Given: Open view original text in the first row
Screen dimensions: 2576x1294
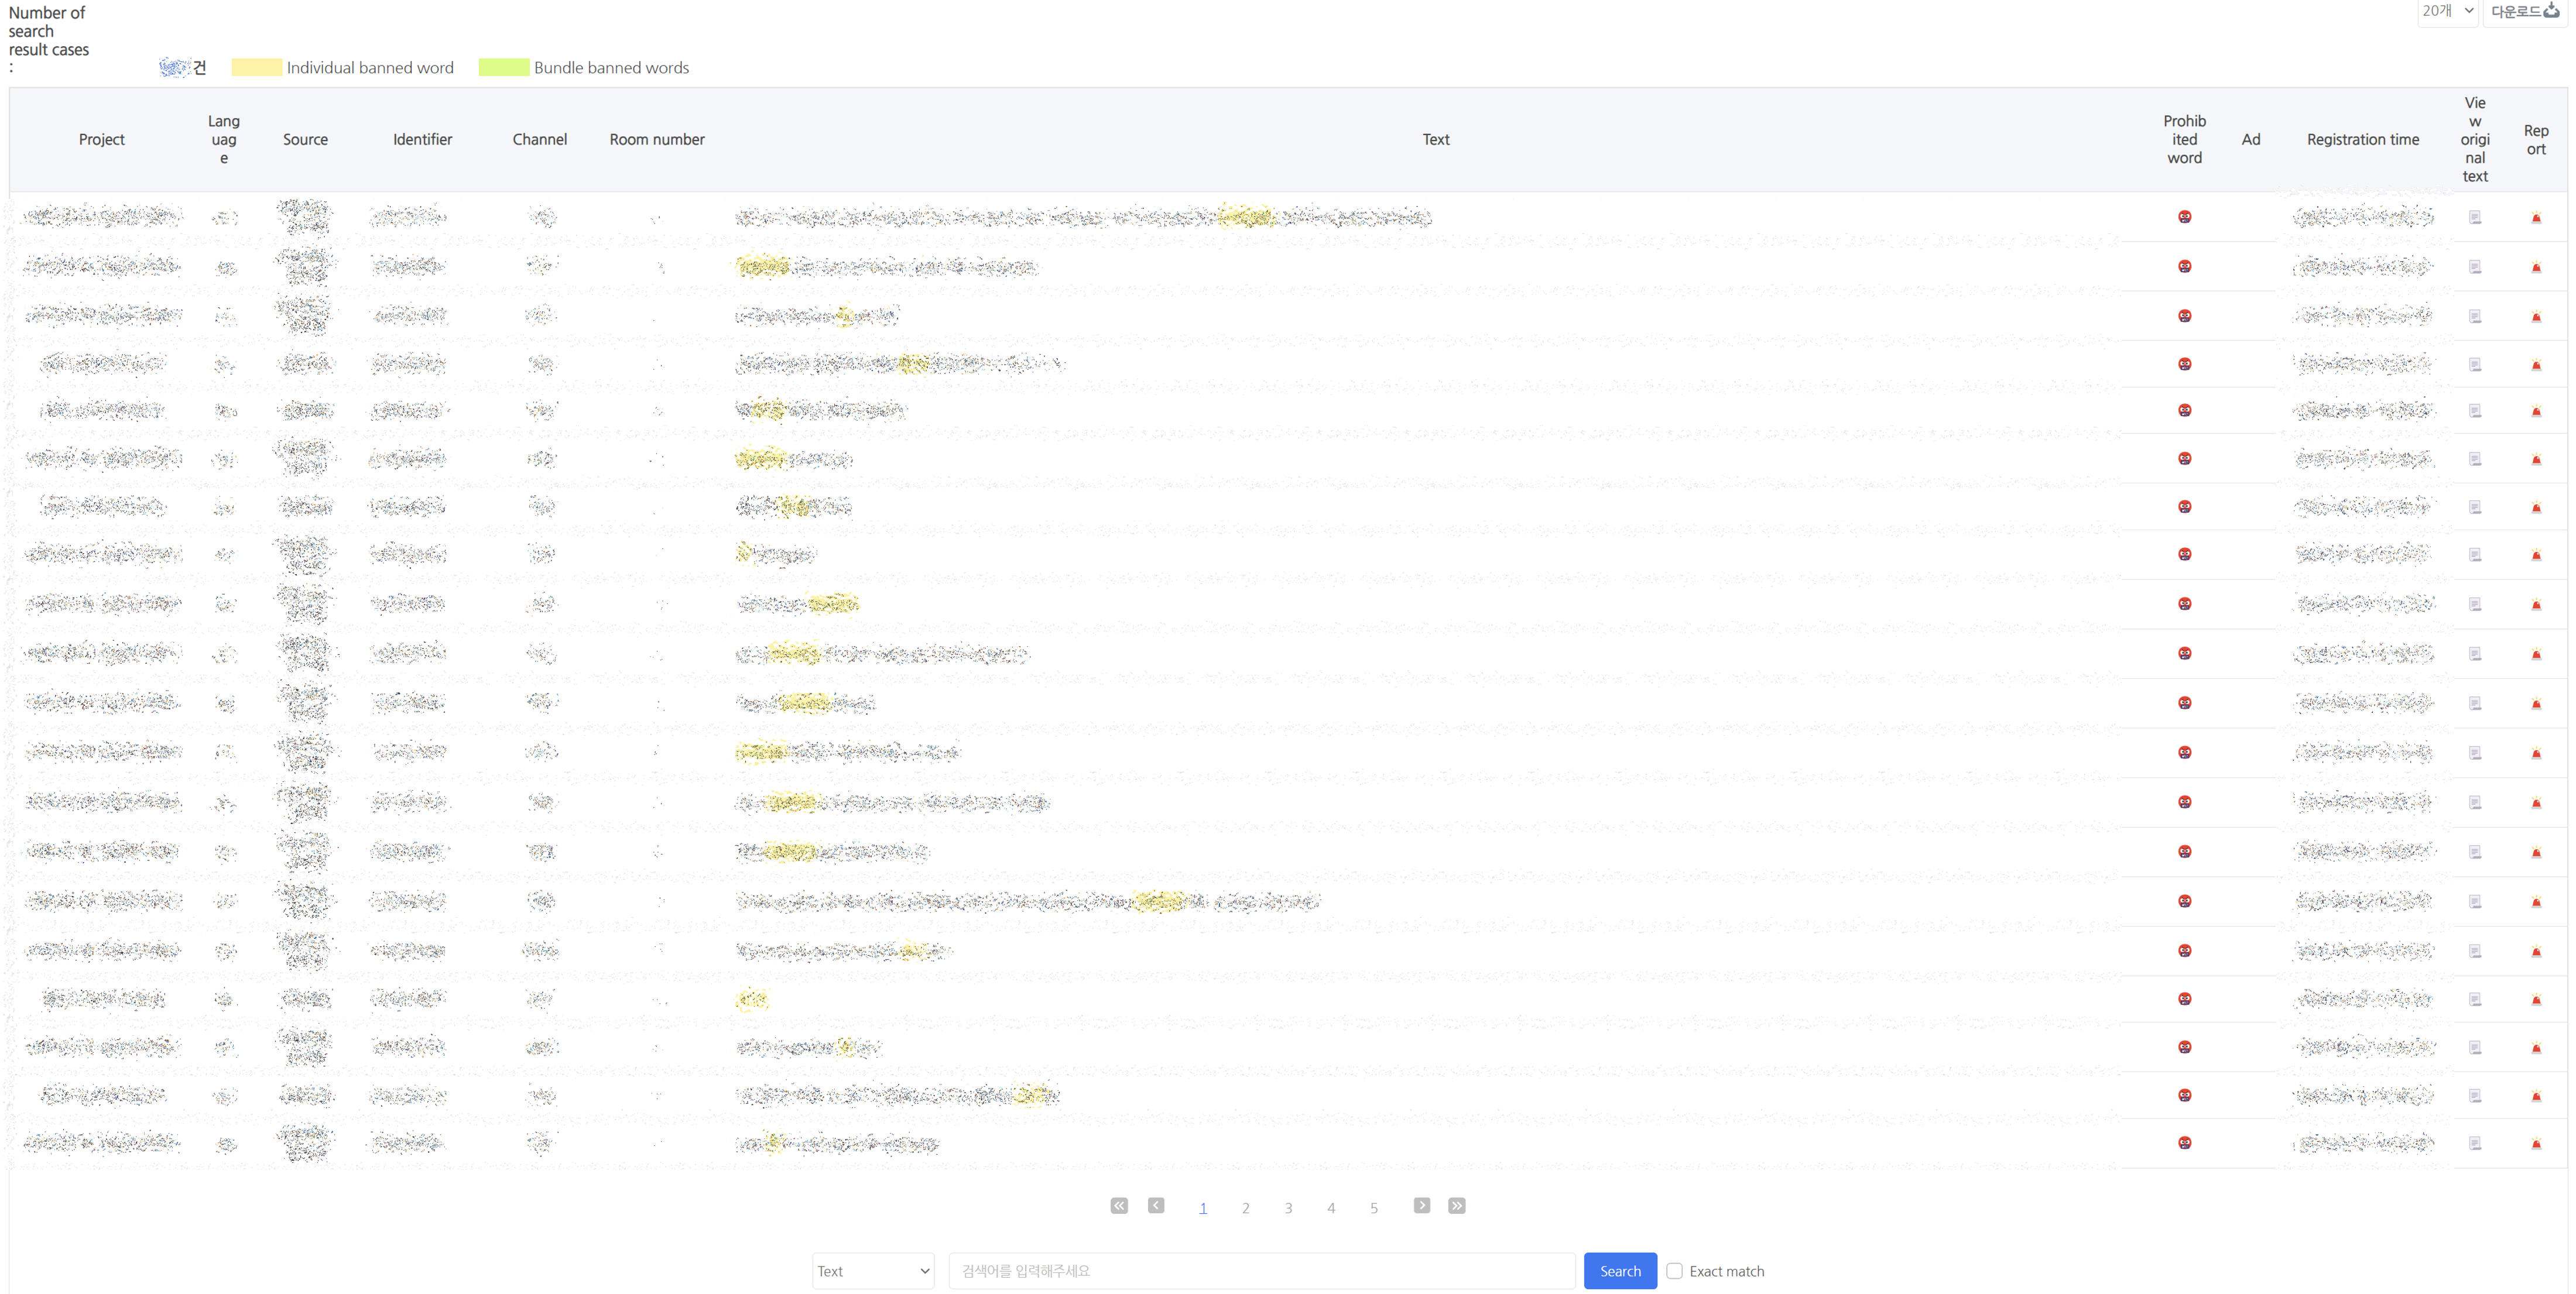Looking at the screenshot, I should click(2475, 217).
